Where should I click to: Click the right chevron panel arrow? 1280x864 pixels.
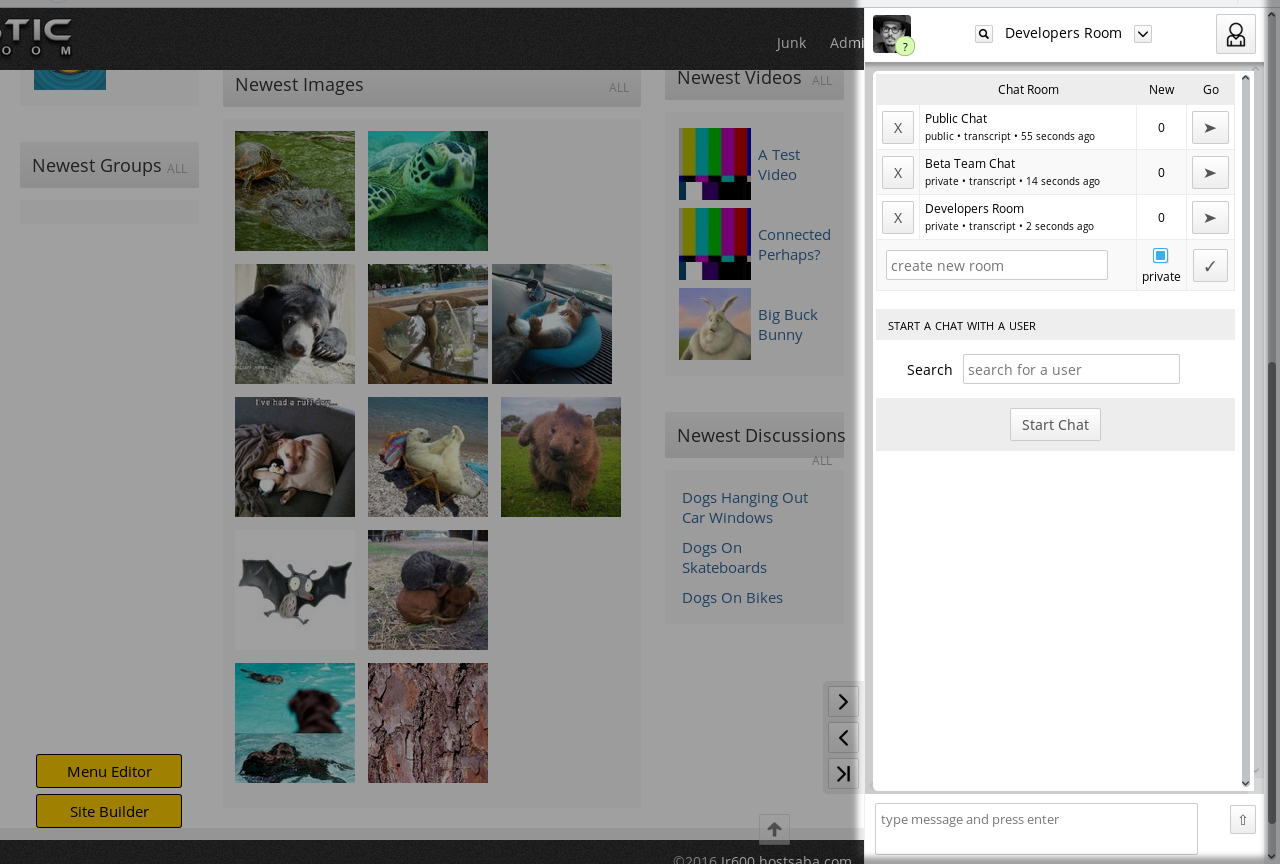point(843,702)
